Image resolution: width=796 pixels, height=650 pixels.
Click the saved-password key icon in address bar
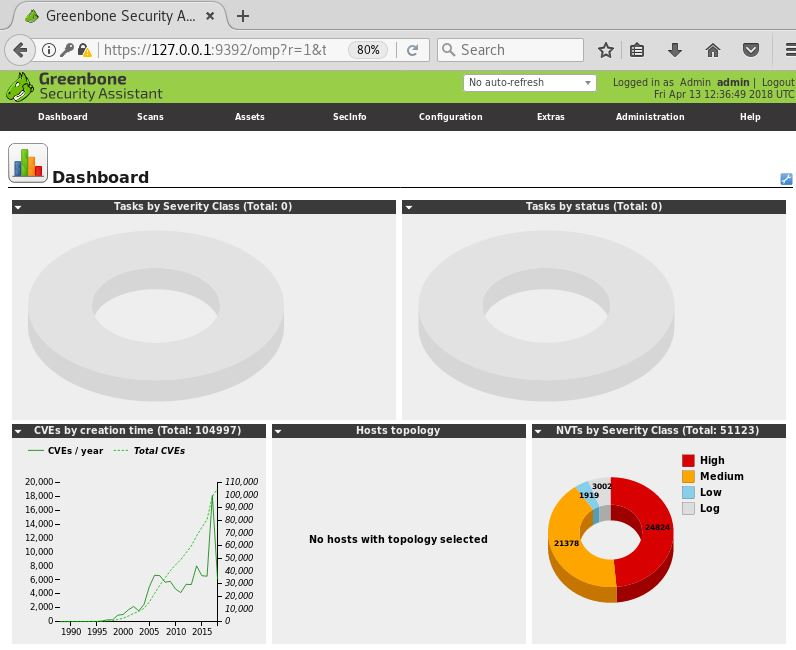(x=67, y=50)
